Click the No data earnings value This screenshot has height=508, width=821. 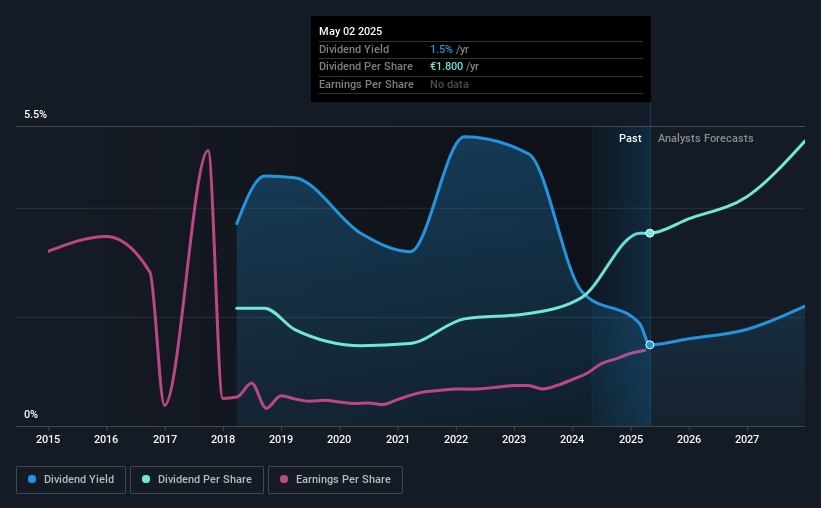(449, 84)
